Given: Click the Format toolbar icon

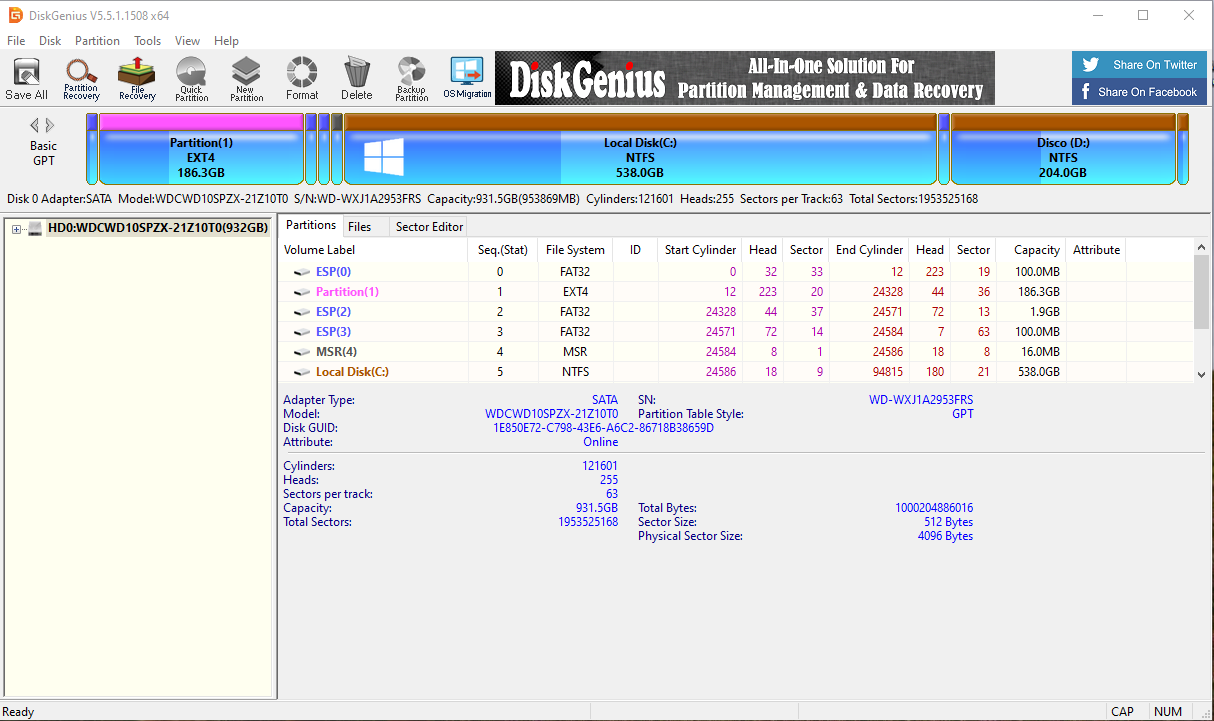Looking at the screenshot, I should (302, 79).
